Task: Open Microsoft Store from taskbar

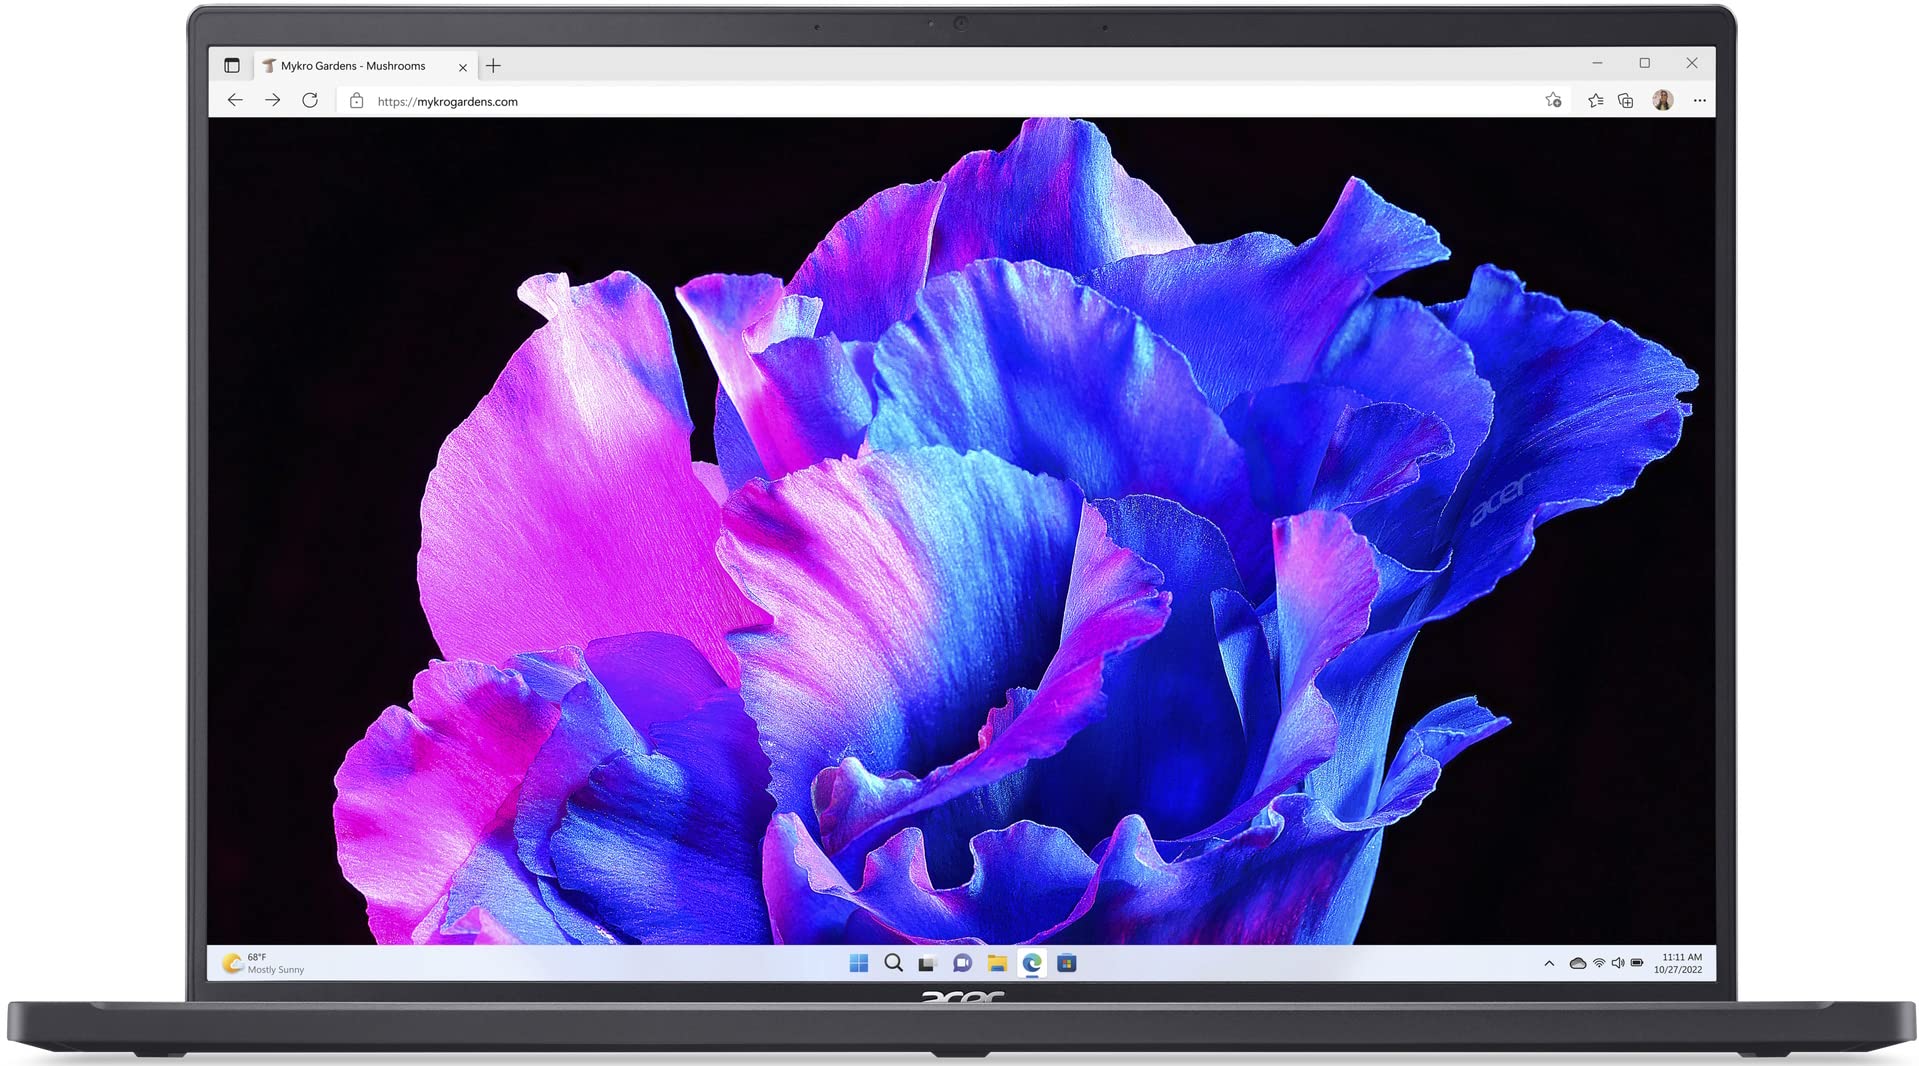Action: point(1067,963)
